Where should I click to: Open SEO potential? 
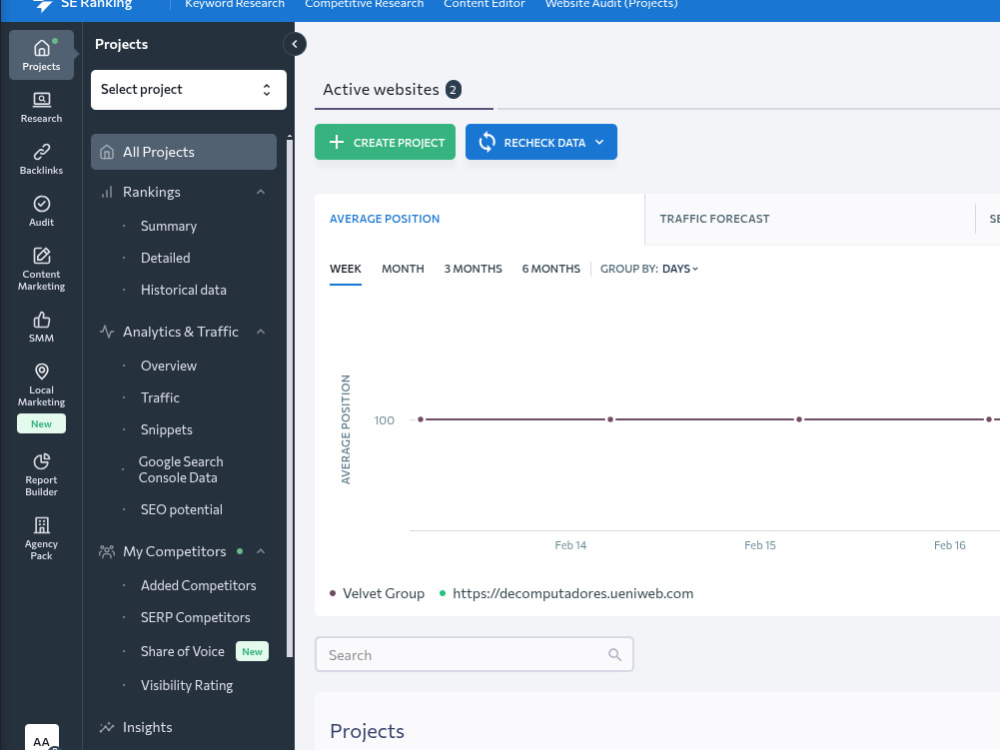click(182, 510)
